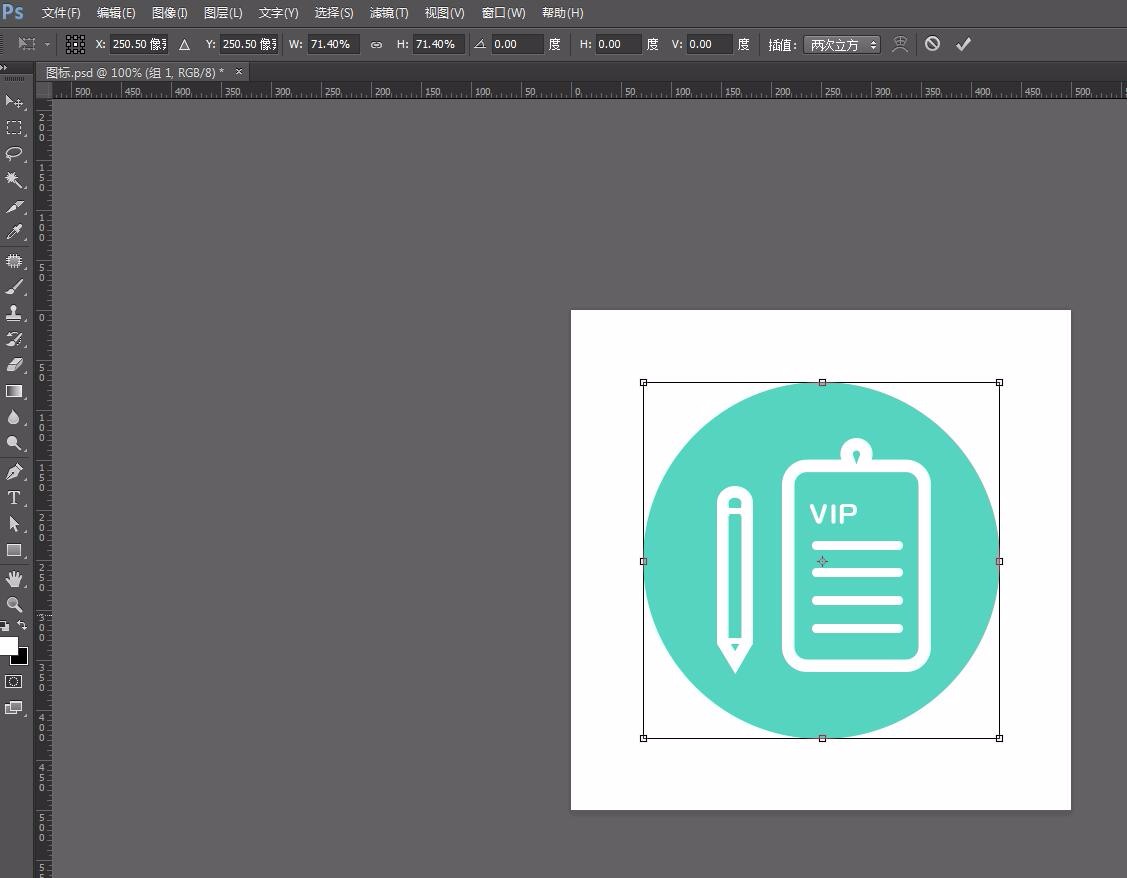1127x878 pixels.
Task: Select the Path Selection tool
Action: (x=14, y=524)
